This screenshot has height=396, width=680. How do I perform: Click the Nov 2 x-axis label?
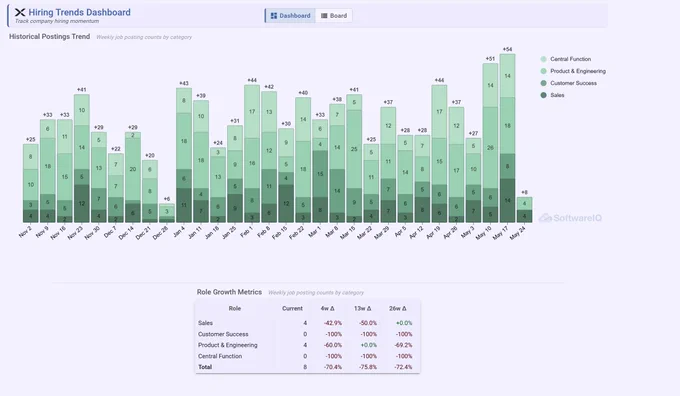coord(25,232)
